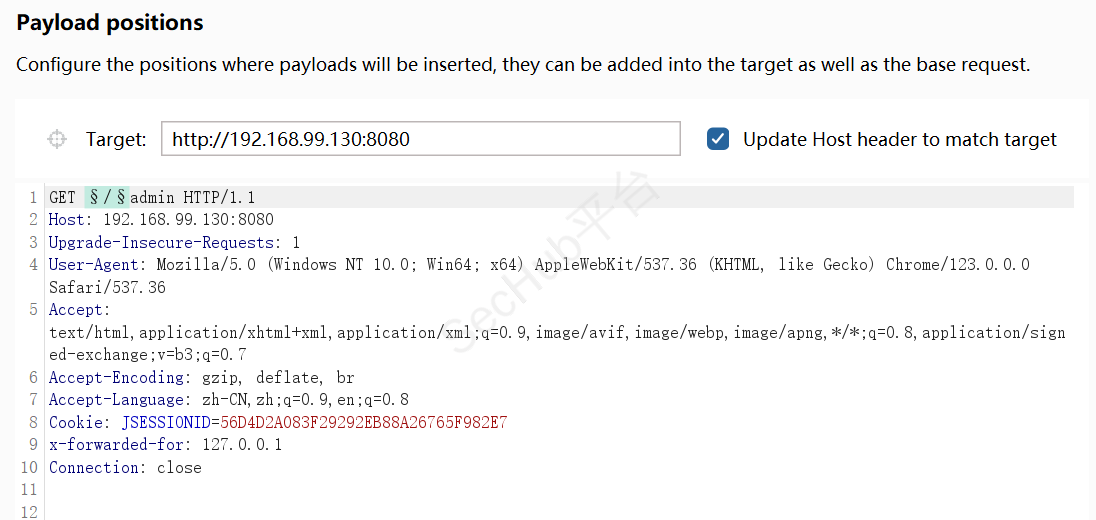Click the 'Update Host header to match target' label
Screen dimensions: 1096x520
(899, 139)
